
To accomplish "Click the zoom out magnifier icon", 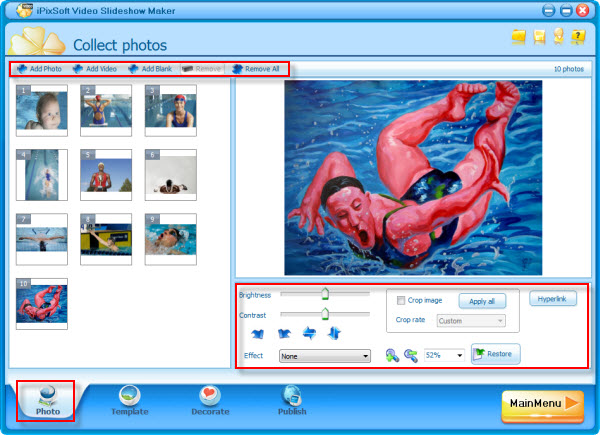I will point(411,355).
